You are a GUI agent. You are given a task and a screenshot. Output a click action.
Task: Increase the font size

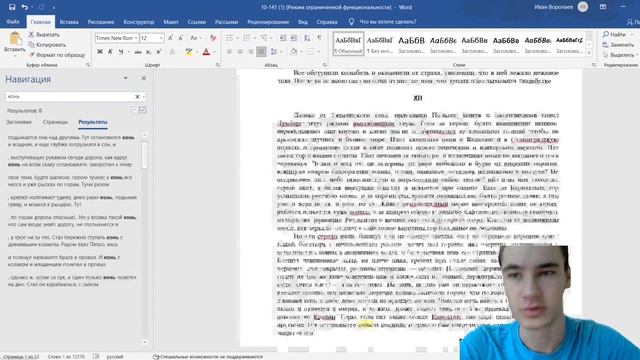coord(171,38)
